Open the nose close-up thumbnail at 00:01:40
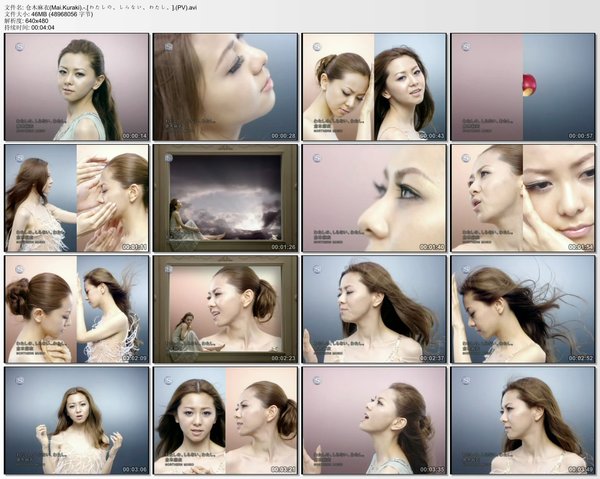This screenshot has height=479, width=600. click(374, 198)
